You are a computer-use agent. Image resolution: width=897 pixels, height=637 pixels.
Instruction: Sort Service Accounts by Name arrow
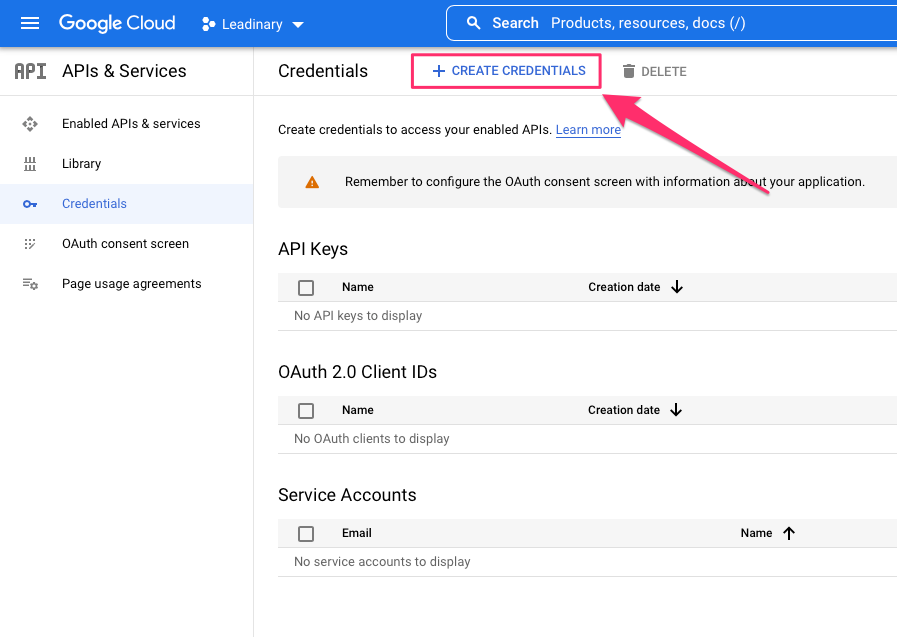click(x=788, y=533)
